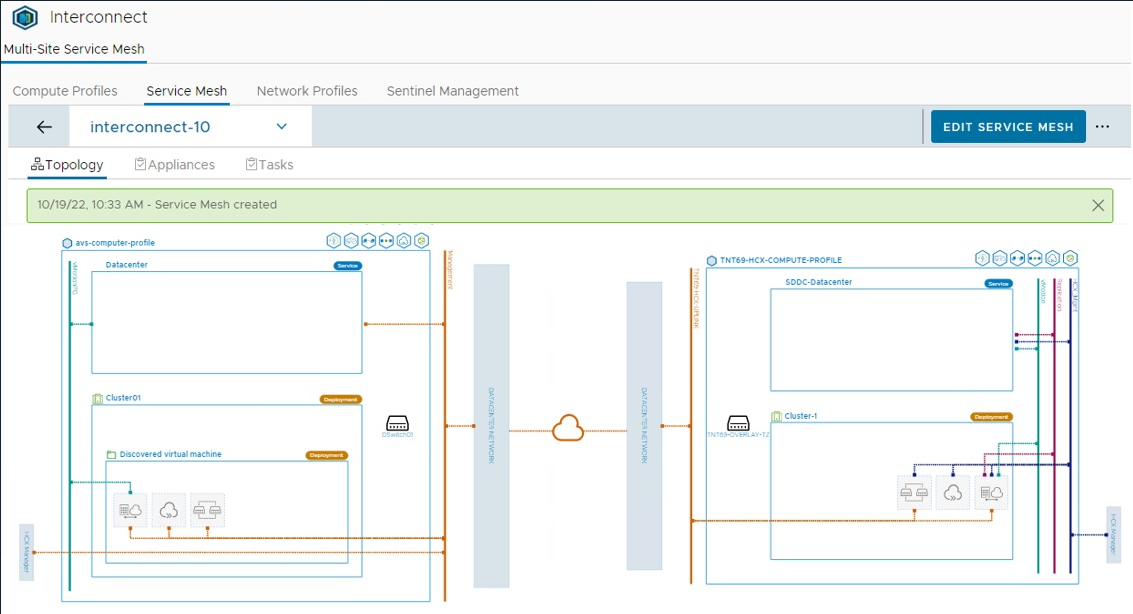
Task: Select network extension appliance in Discovered virtual machine box
Action: coord(207,510)
